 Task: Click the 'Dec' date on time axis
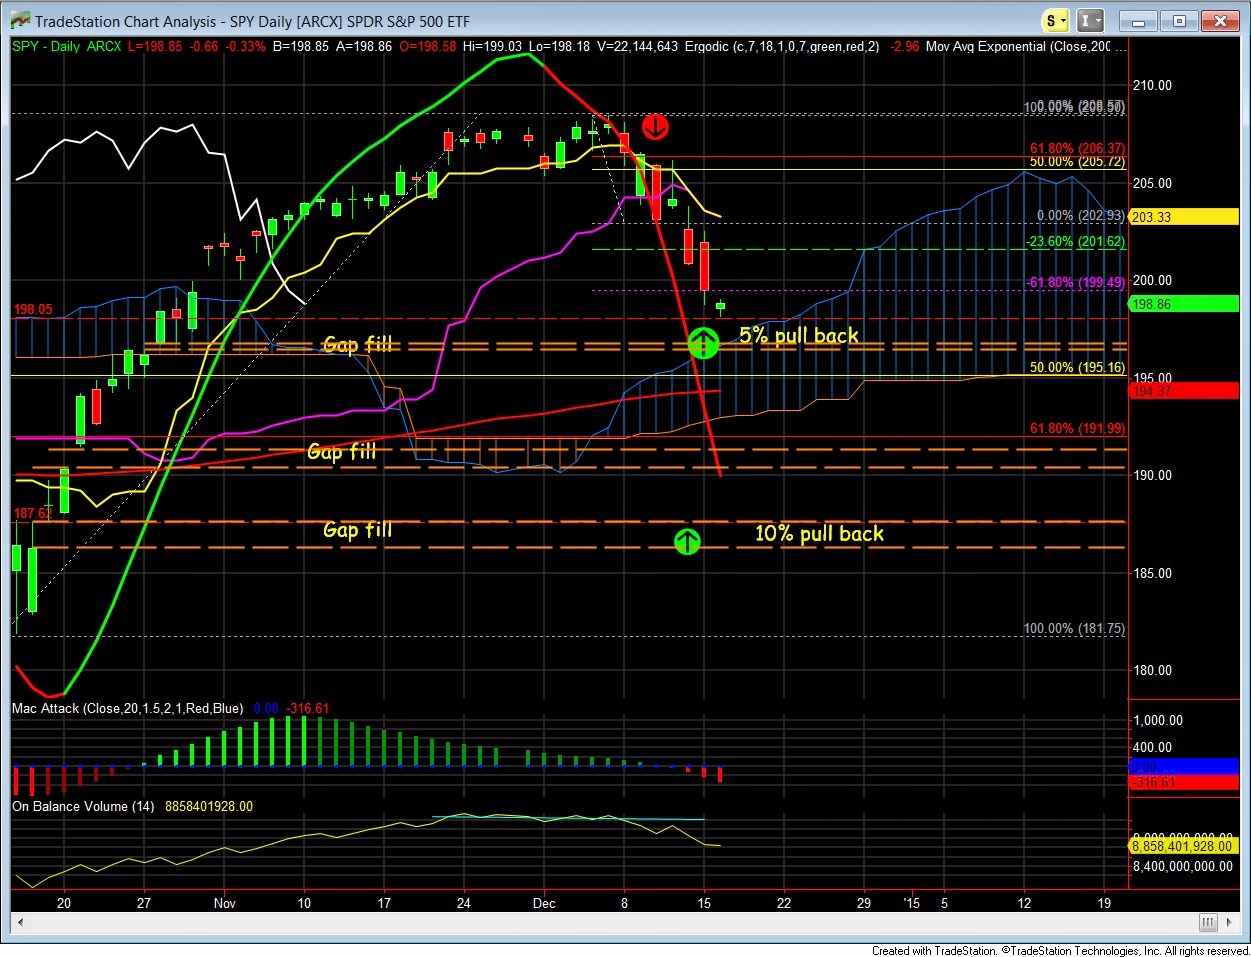coord(544,903)
